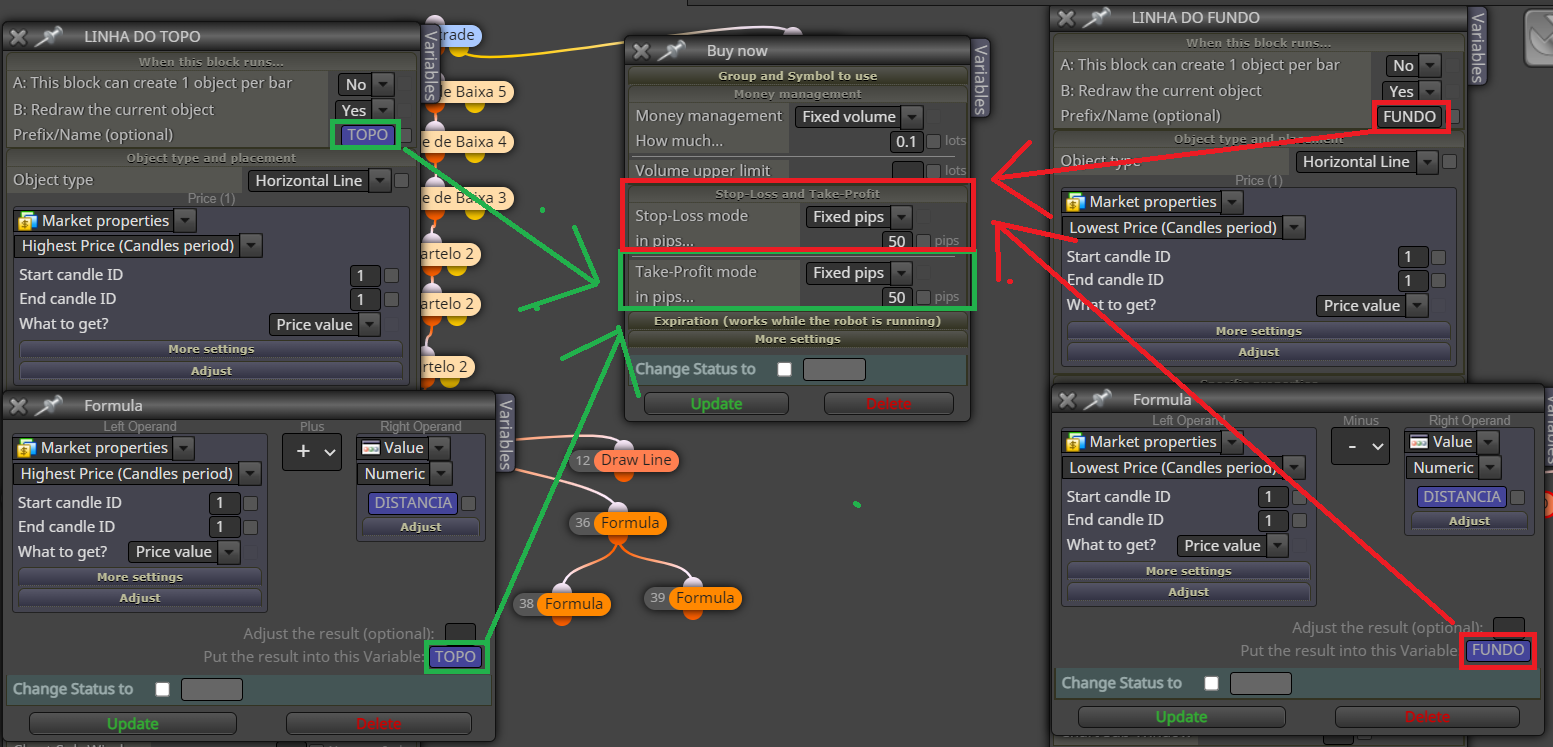Expand More settings at the bottom of Buy now

798,339
